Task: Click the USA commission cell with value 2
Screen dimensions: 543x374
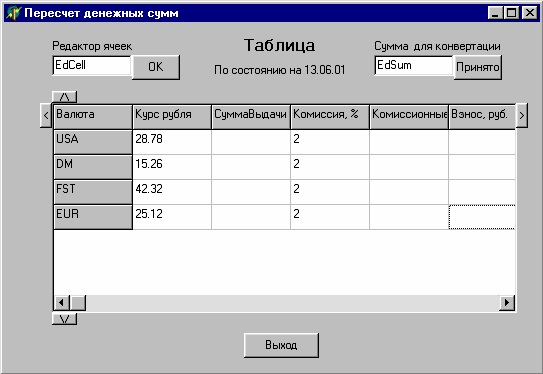Action: coord(330,142)
